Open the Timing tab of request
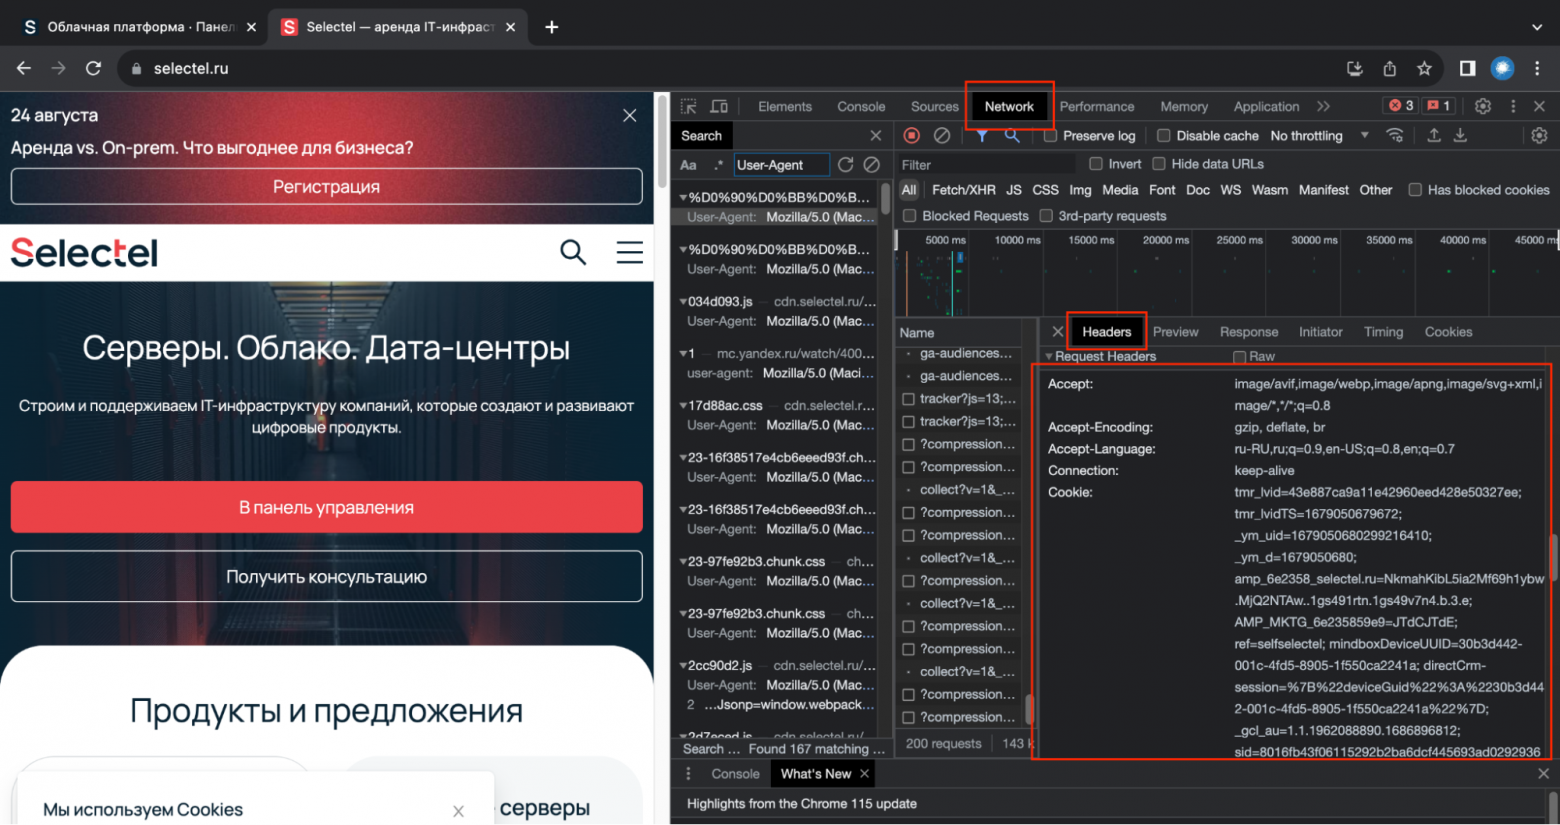Screen dimensions: 1560x825 click(1383, 332)
